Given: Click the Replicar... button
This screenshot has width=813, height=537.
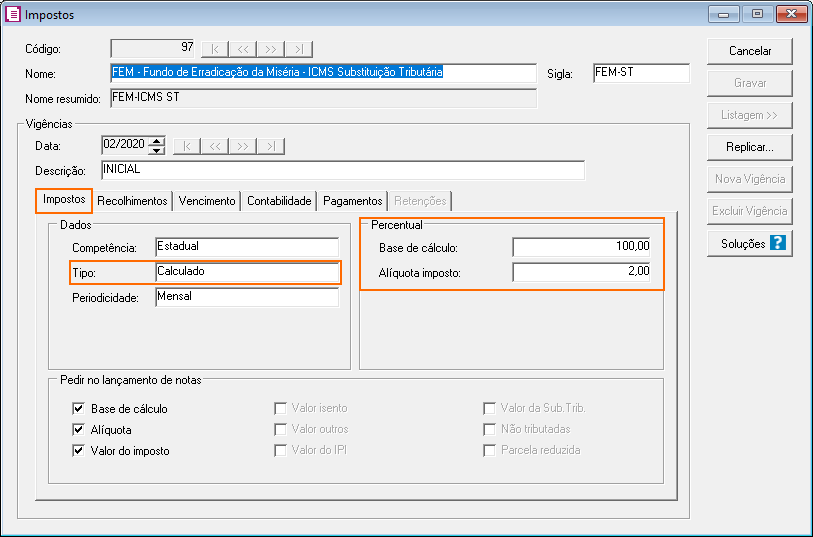Looking at the screenshot, I should click(750, 147).
